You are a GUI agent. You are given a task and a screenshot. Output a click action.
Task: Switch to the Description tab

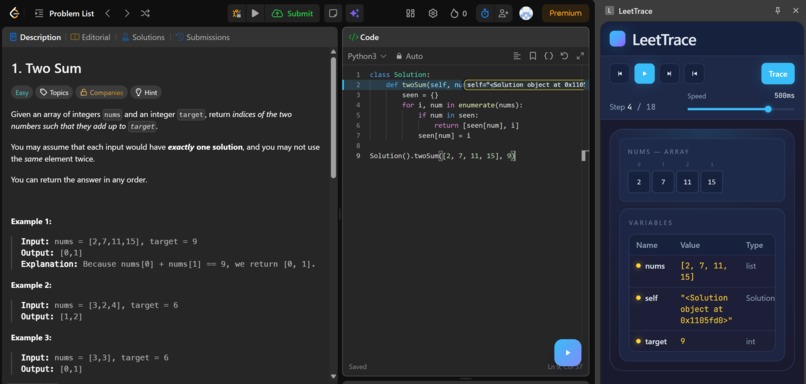click(x=35, y=38)
